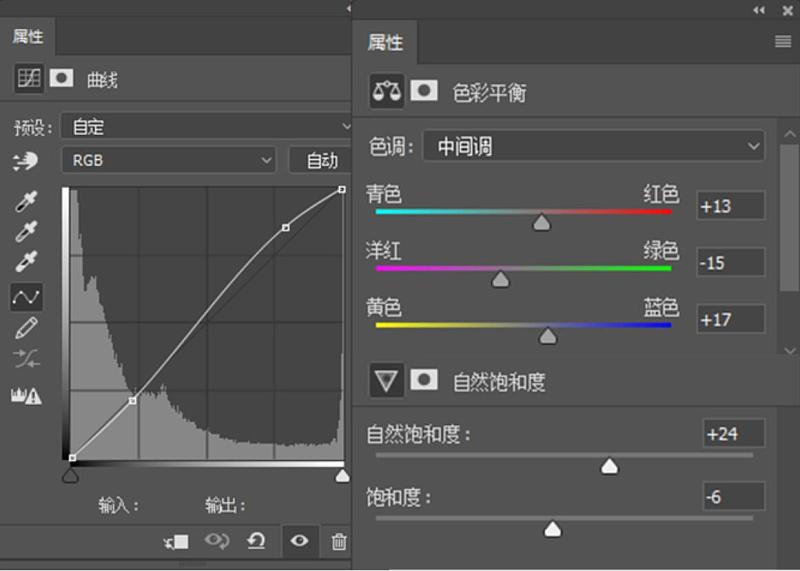
Task: Click the clip to layer icon
Action: [176, 541]
